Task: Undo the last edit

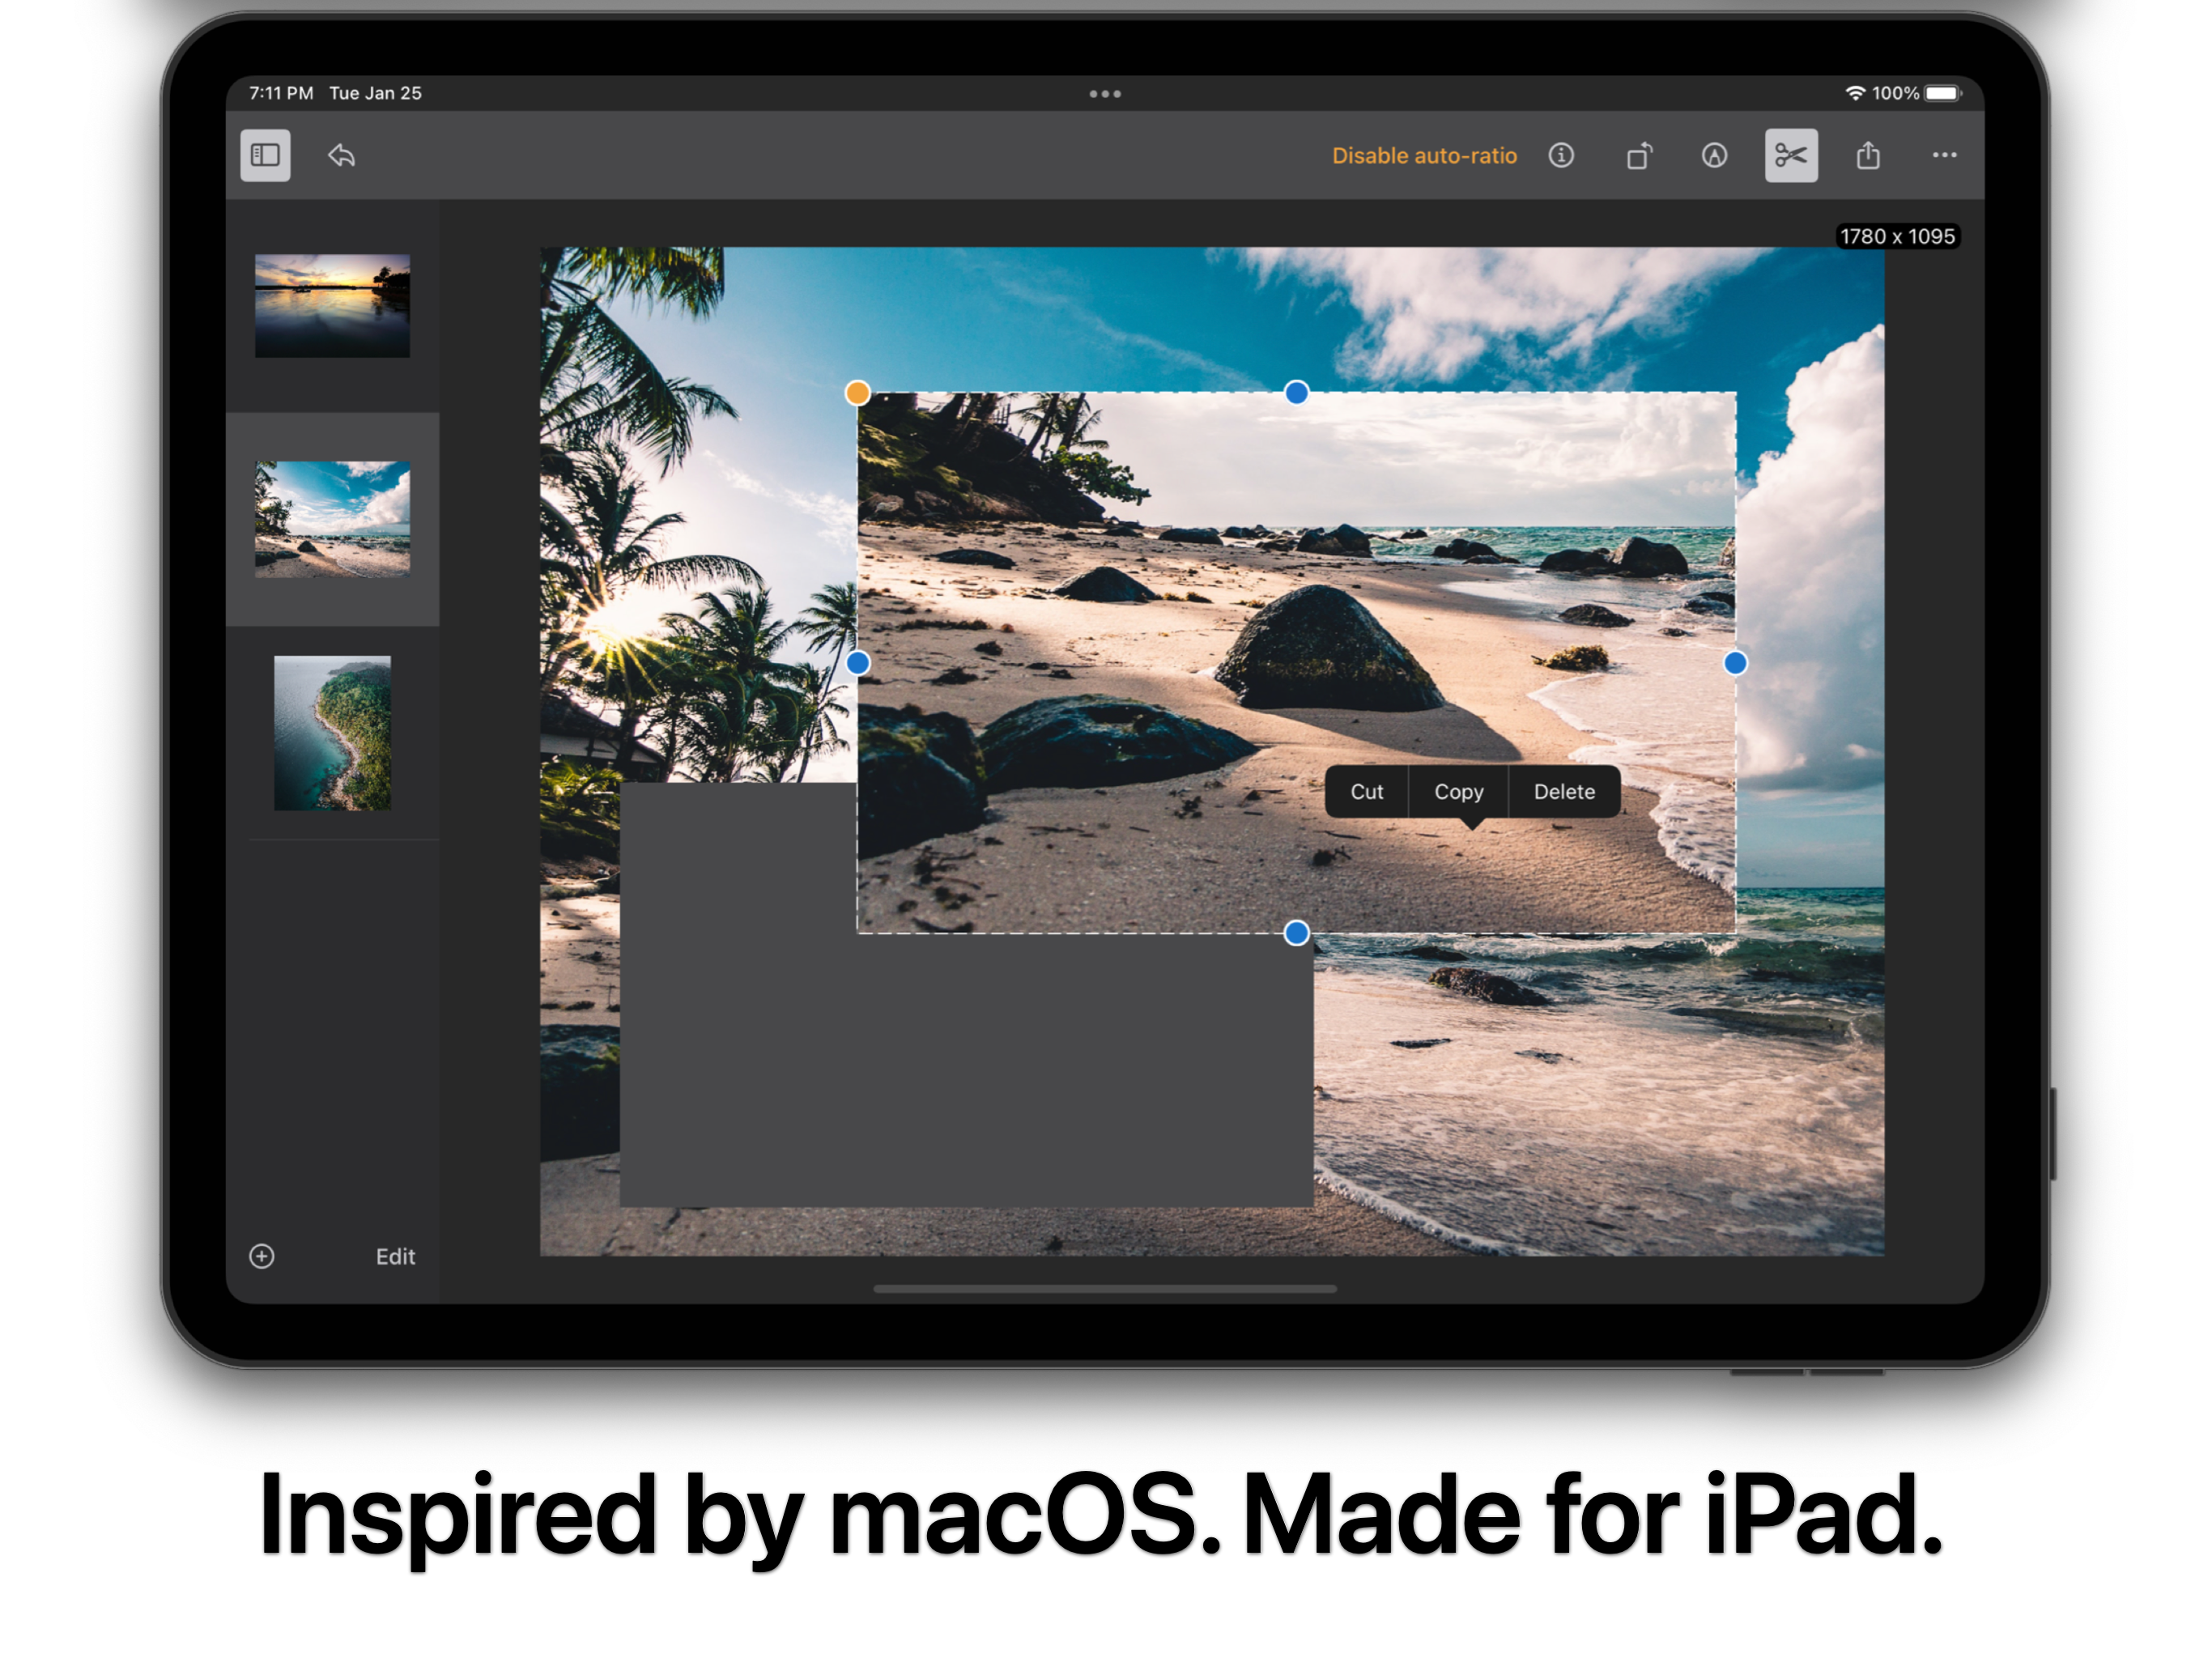Action: tap(340, 155)
